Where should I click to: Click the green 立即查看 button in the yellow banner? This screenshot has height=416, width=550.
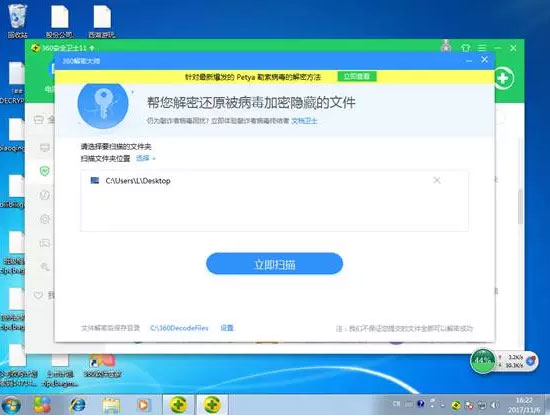point(357,76)
